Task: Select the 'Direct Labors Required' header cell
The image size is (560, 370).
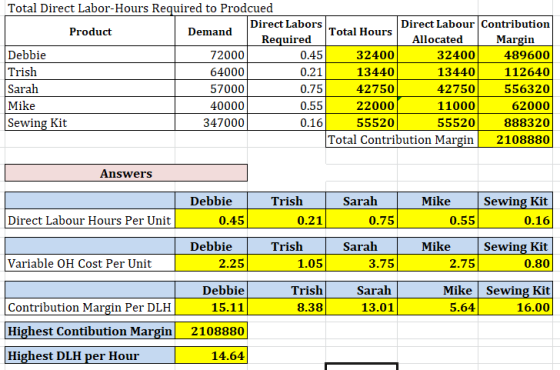Action: tap(286, 31)
